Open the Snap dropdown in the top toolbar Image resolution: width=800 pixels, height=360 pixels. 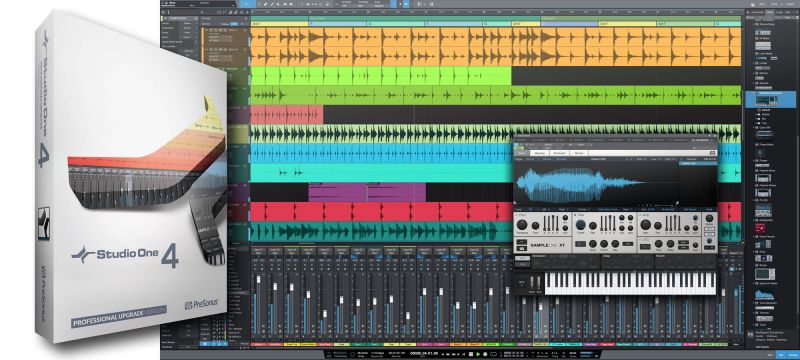tap(380, 6)
